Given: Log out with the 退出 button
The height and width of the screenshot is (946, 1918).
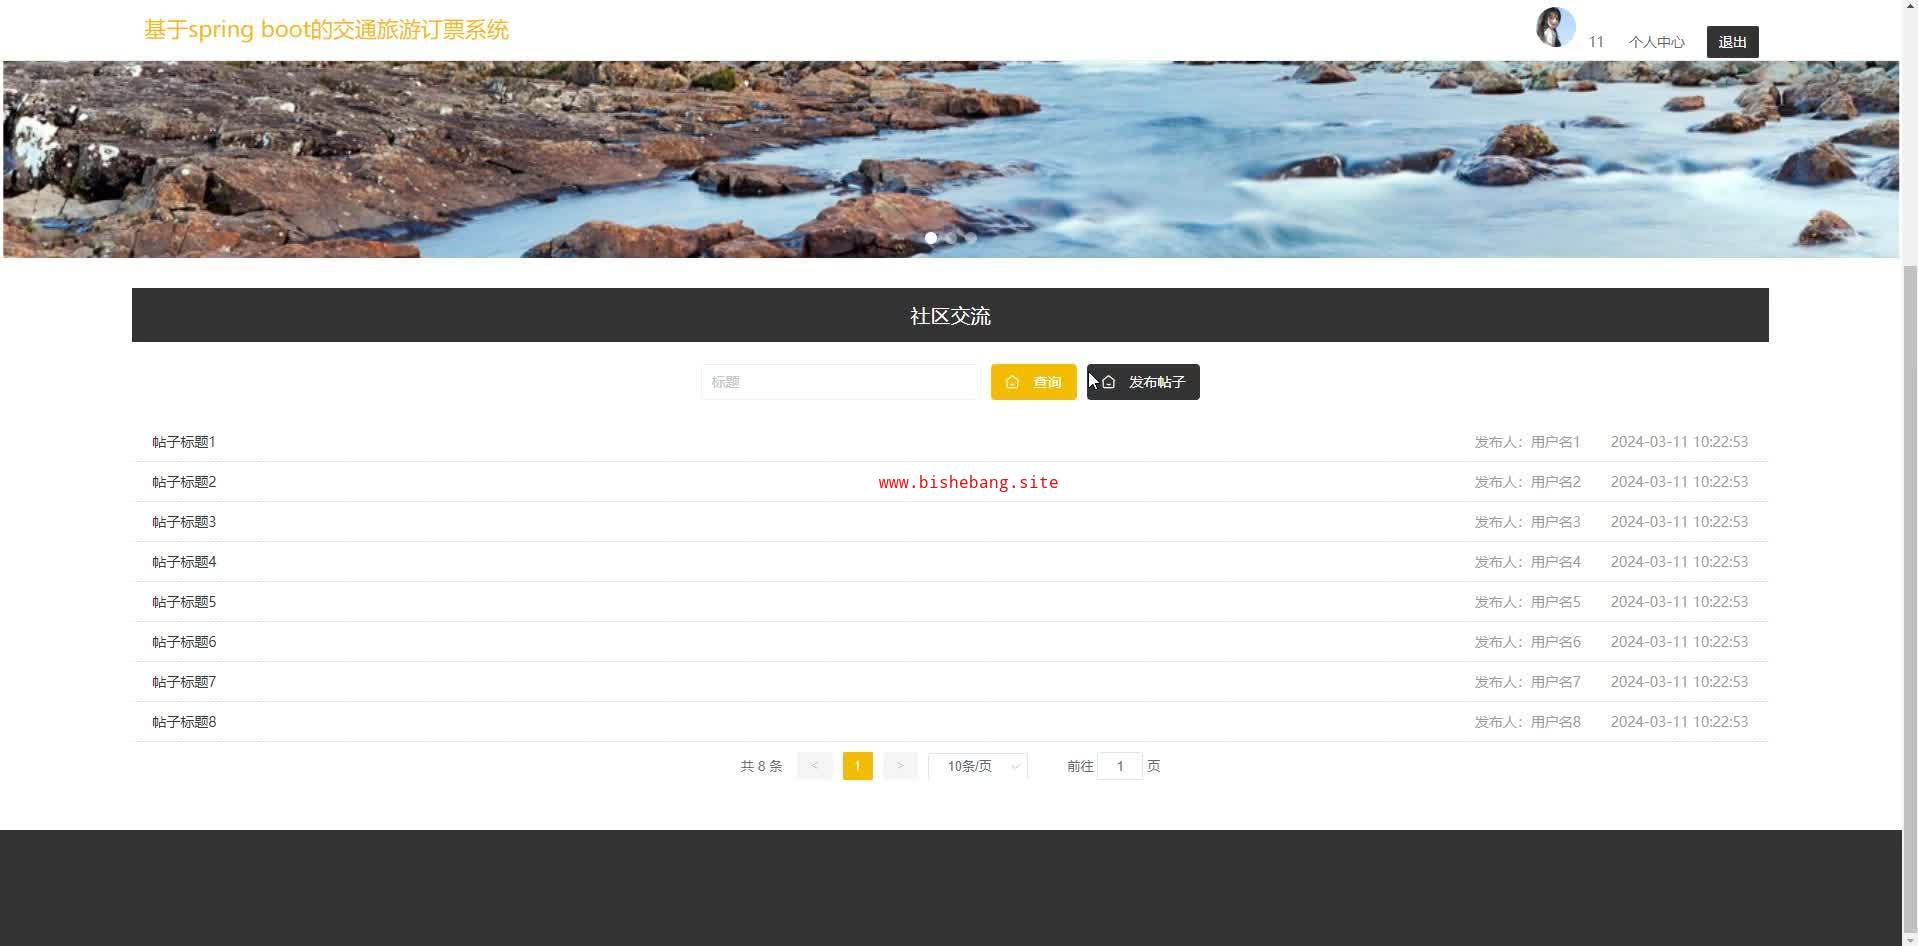Looking at the screenshot, I should [x=1732, y=42].
